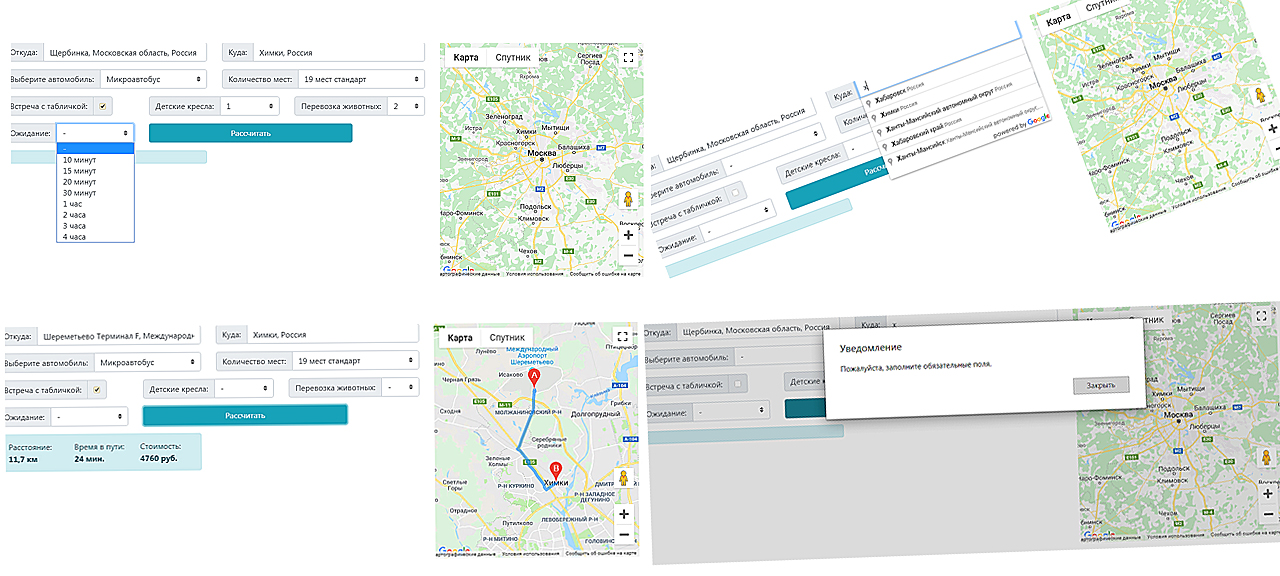This screenshot has height=576, width=1280.
Task: Open Детские кресла dropdown showing 1
Action: tap(250, 106)
